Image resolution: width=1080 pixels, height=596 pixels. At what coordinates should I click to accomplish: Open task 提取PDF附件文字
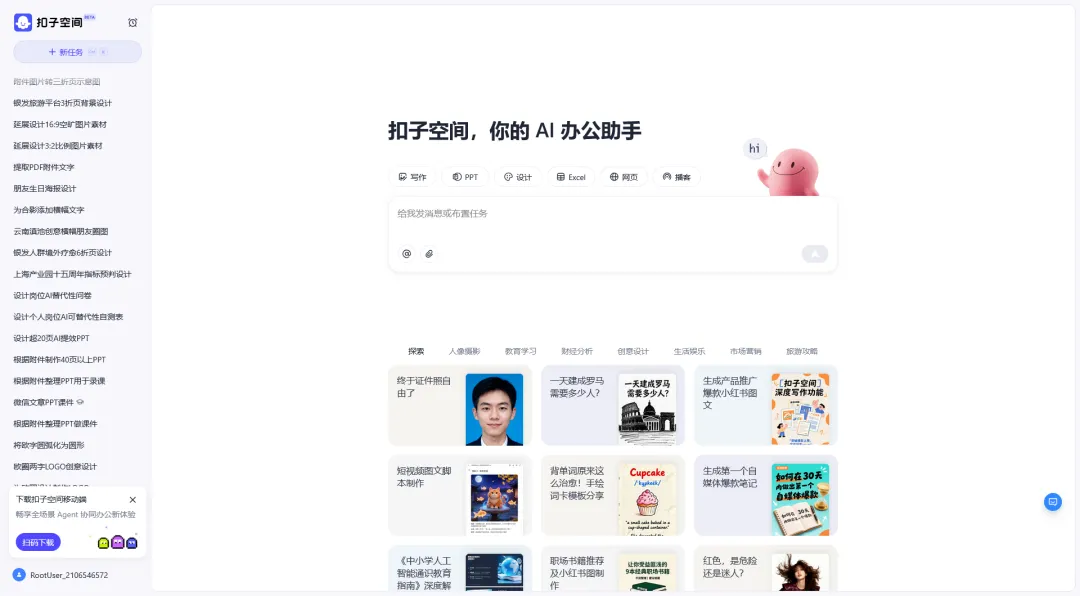click(x=44, y=167)
